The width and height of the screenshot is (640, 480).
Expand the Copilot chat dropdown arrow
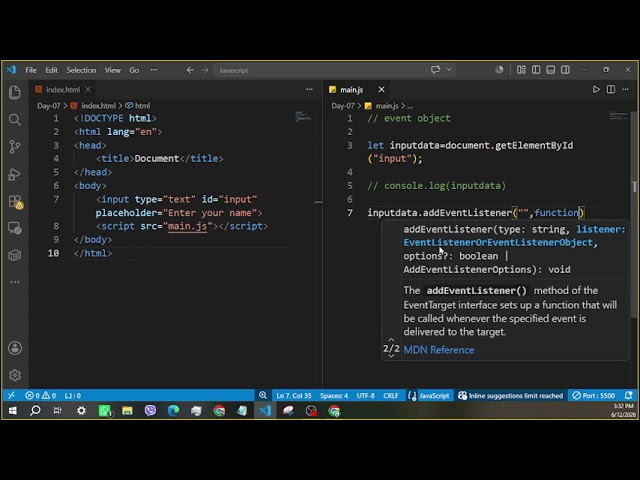(449, 70)
